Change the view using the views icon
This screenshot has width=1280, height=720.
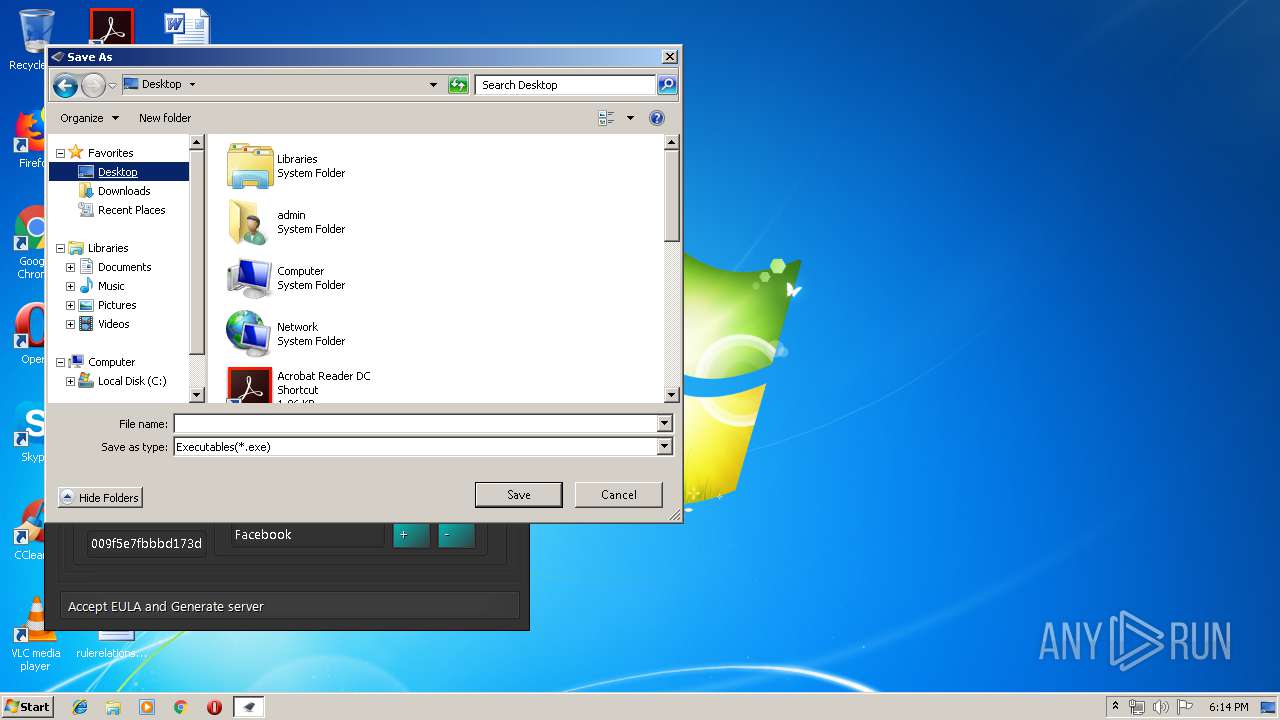pyautogui.click(x=607, y=118)
